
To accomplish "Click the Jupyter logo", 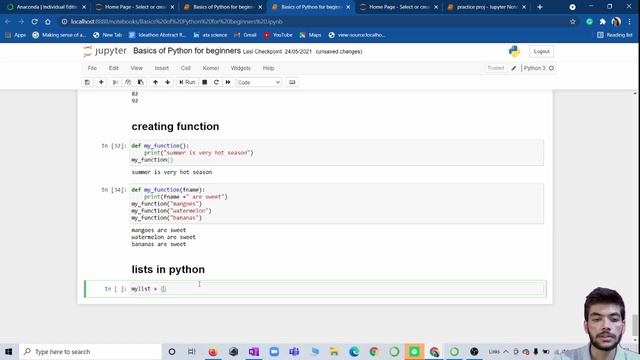I will [105, 51].
